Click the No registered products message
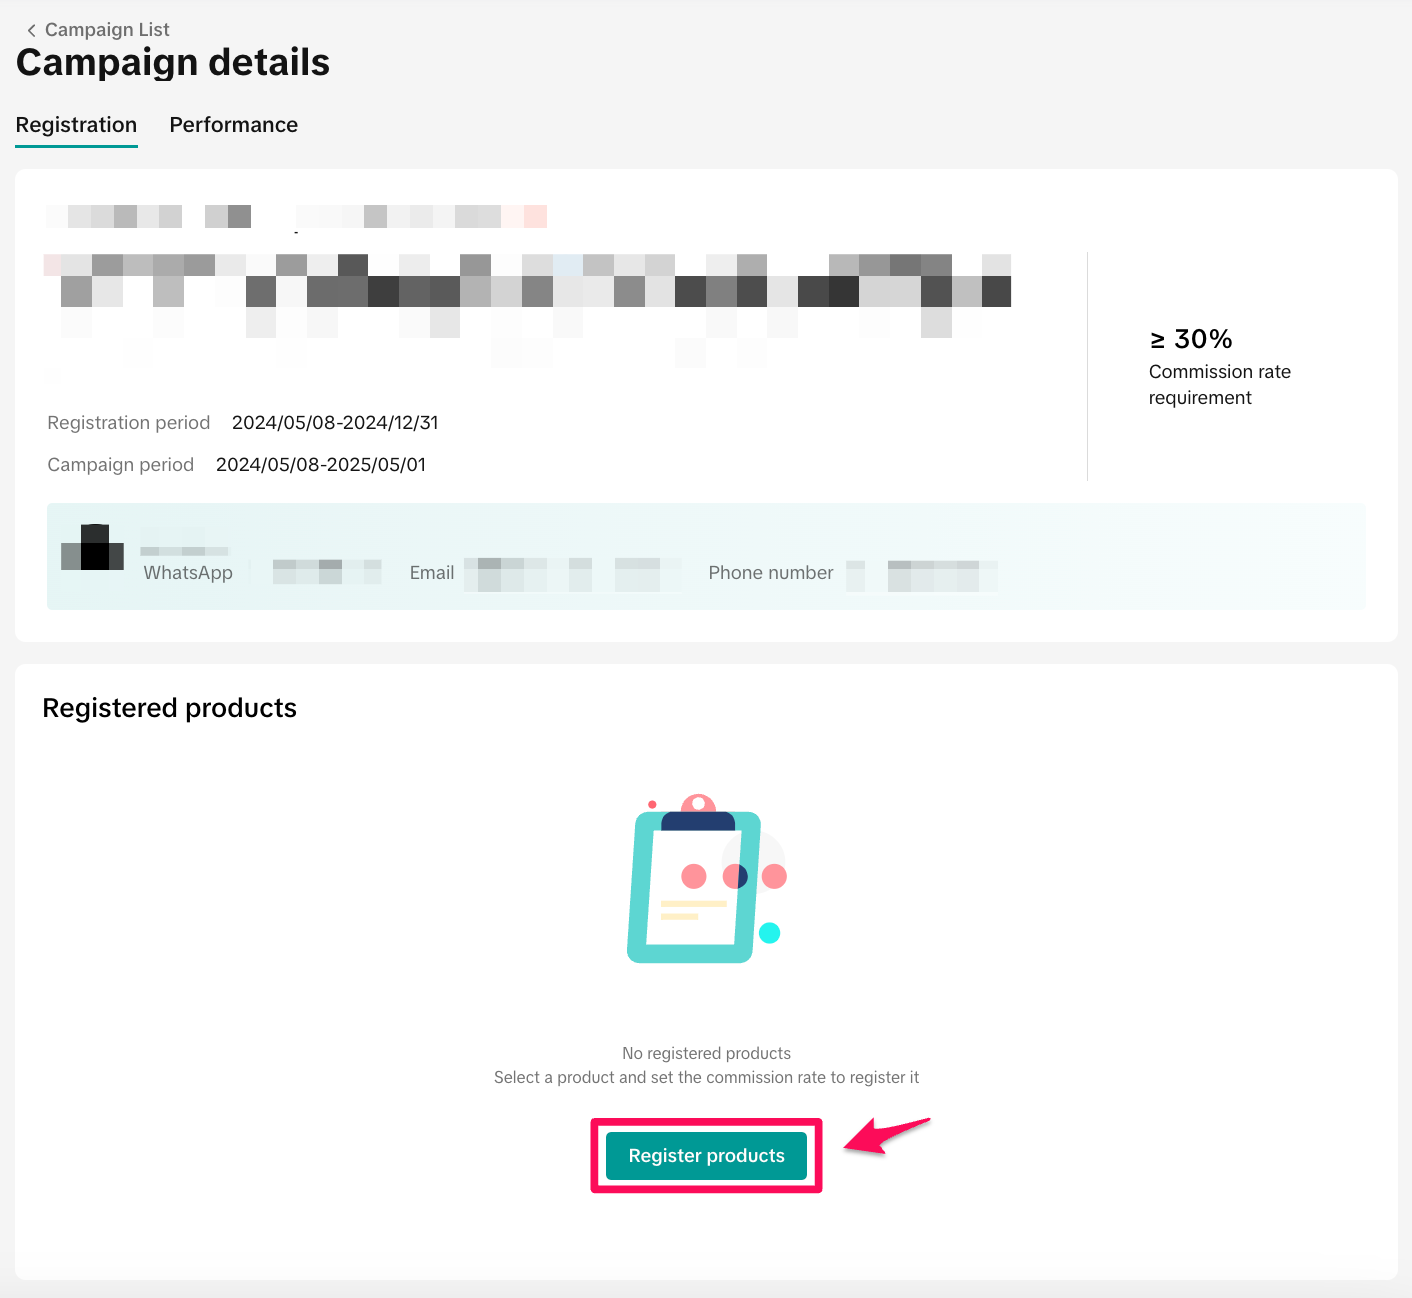Screen dimensions: 1412x1298 click(x=706, y=1053)
